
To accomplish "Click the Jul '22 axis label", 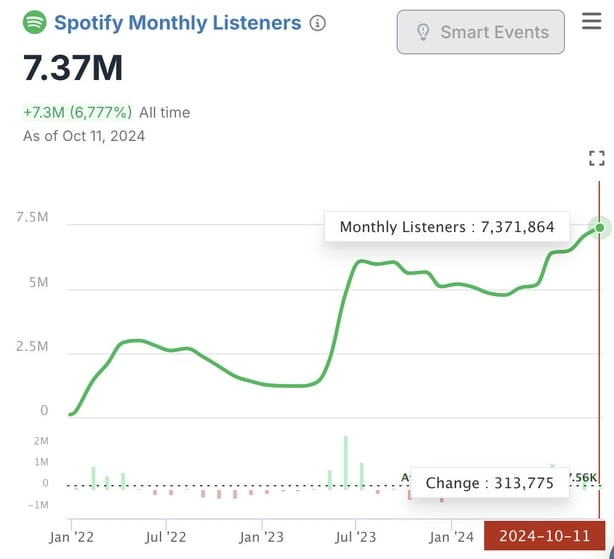I will 166,537.
